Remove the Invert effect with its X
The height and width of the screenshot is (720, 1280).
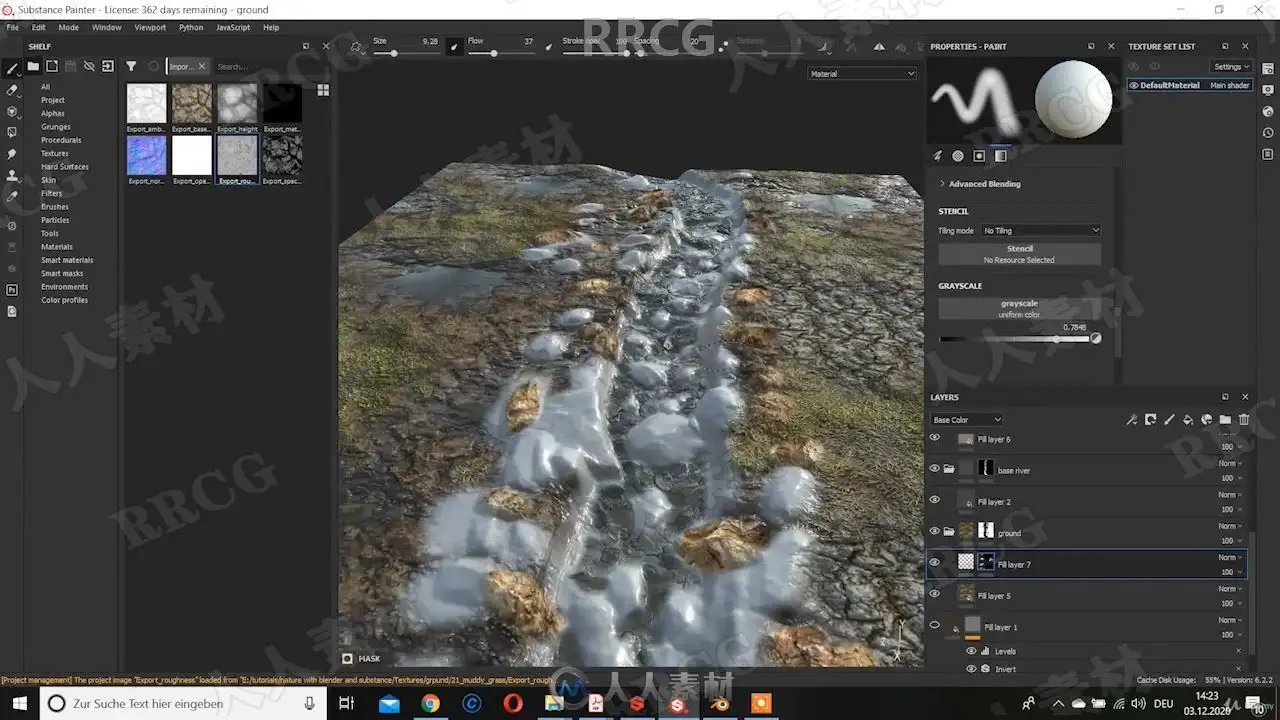pos(1238,668)
